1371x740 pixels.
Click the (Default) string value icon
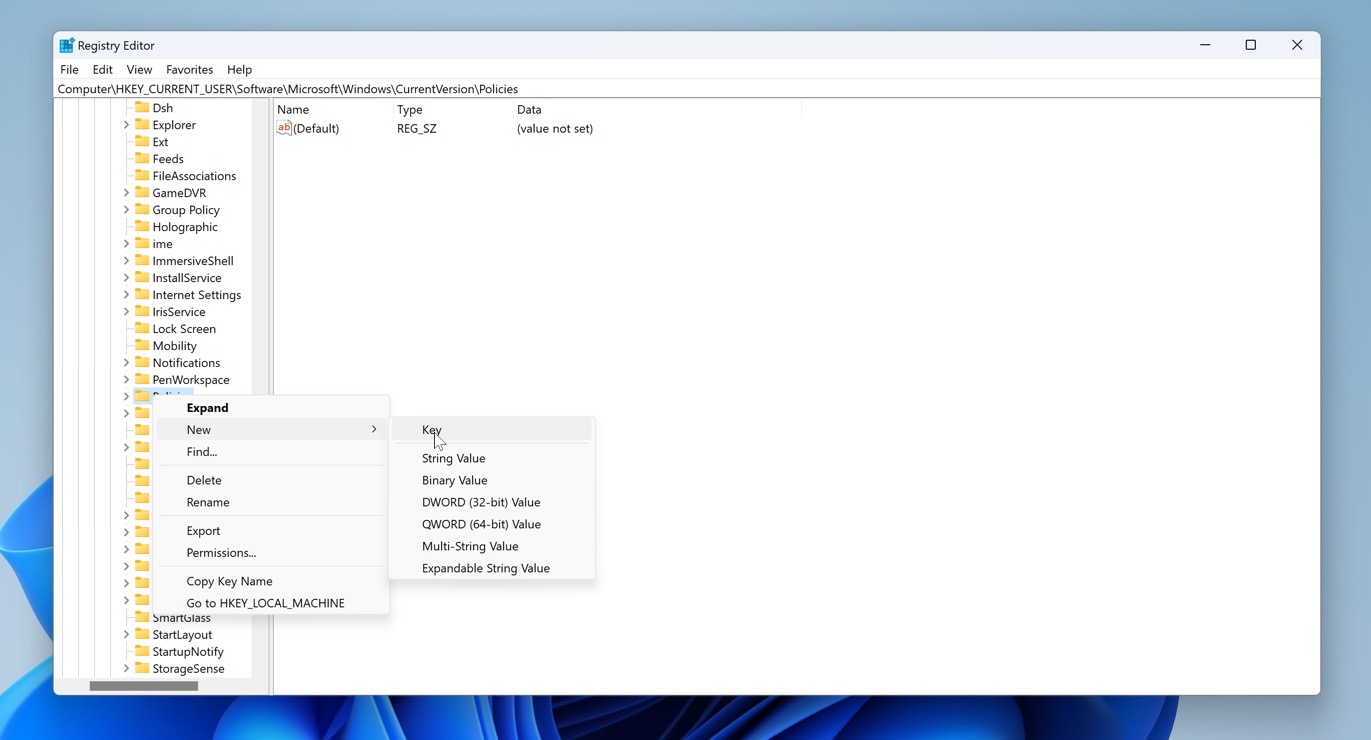(284, 128)
